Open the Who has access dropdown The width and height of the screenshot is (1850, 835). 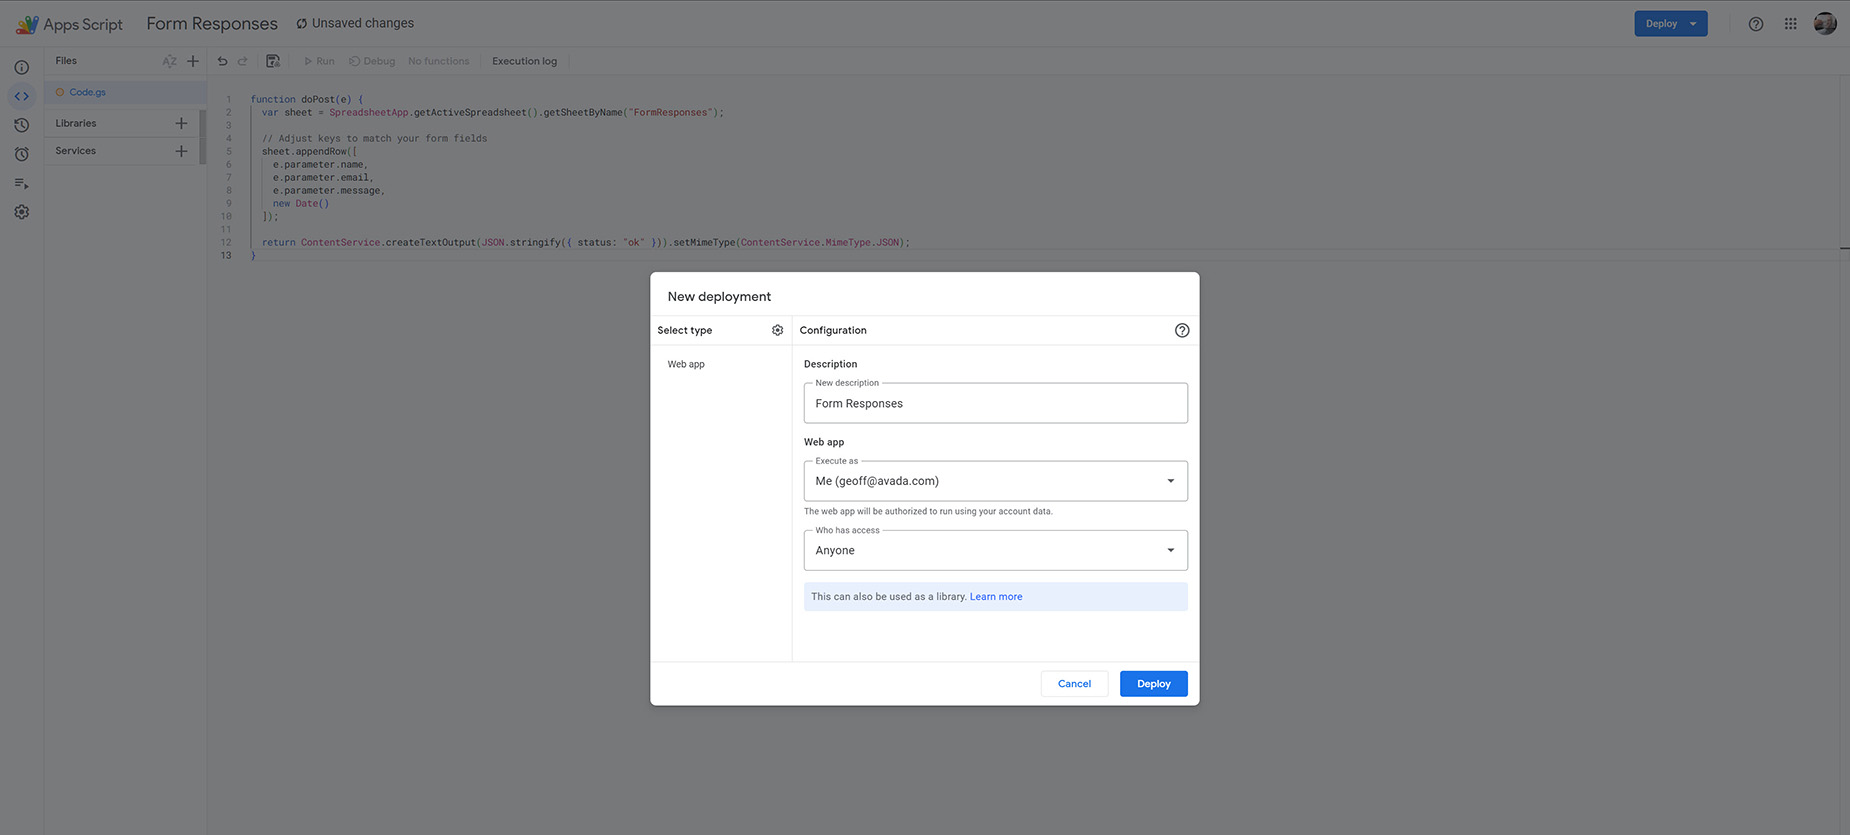coord(996,550)
